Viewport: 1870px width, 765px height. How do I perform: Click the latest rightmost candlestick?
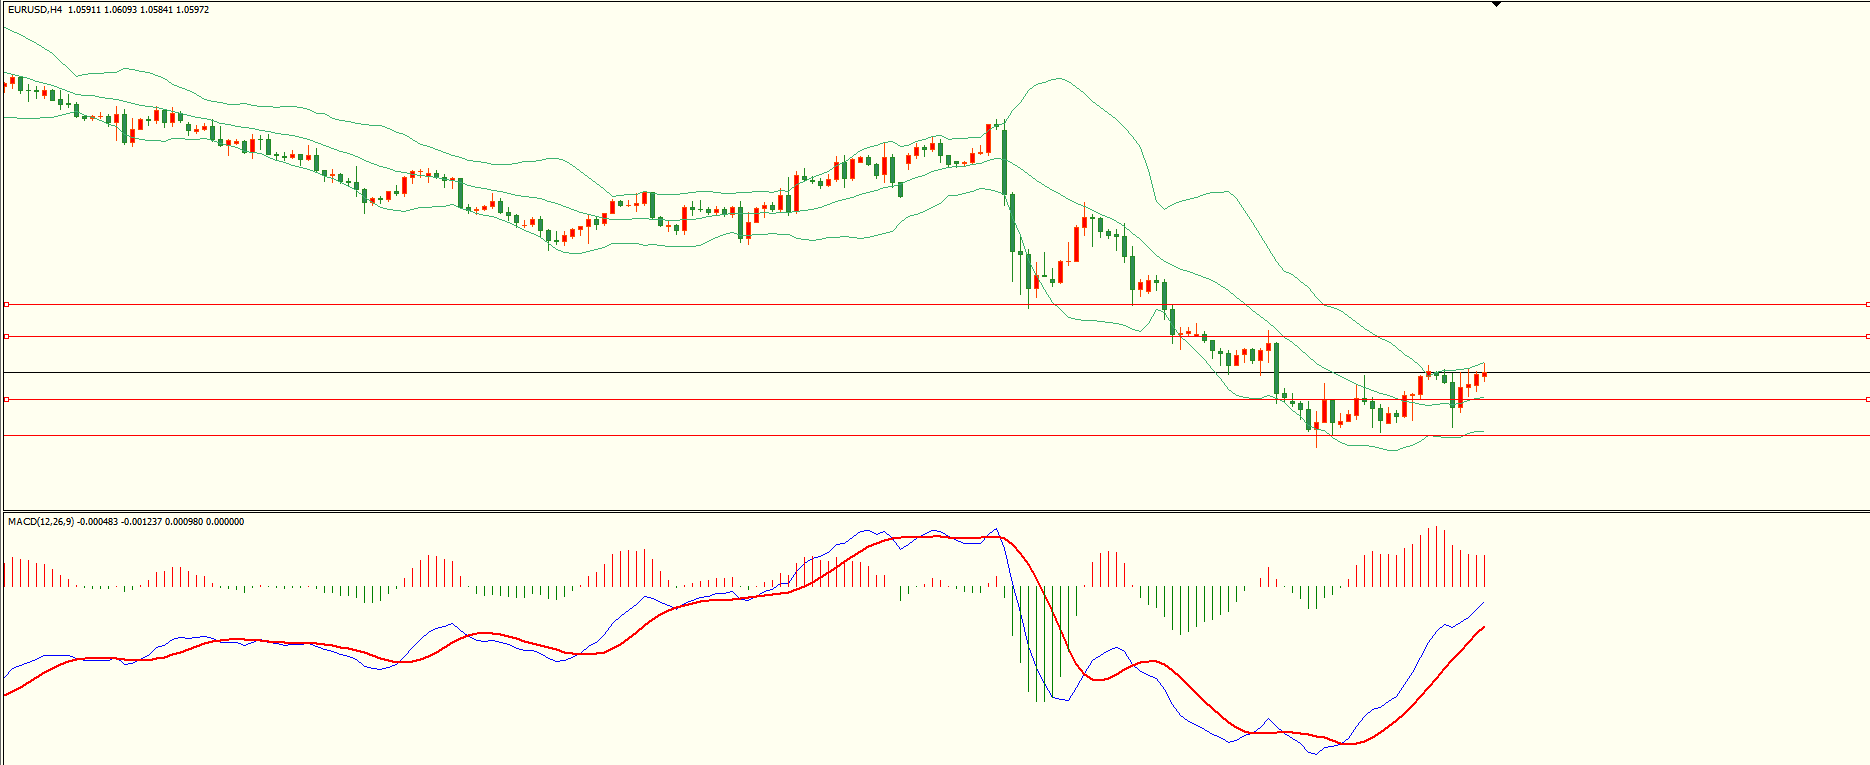coord(1484,375)
